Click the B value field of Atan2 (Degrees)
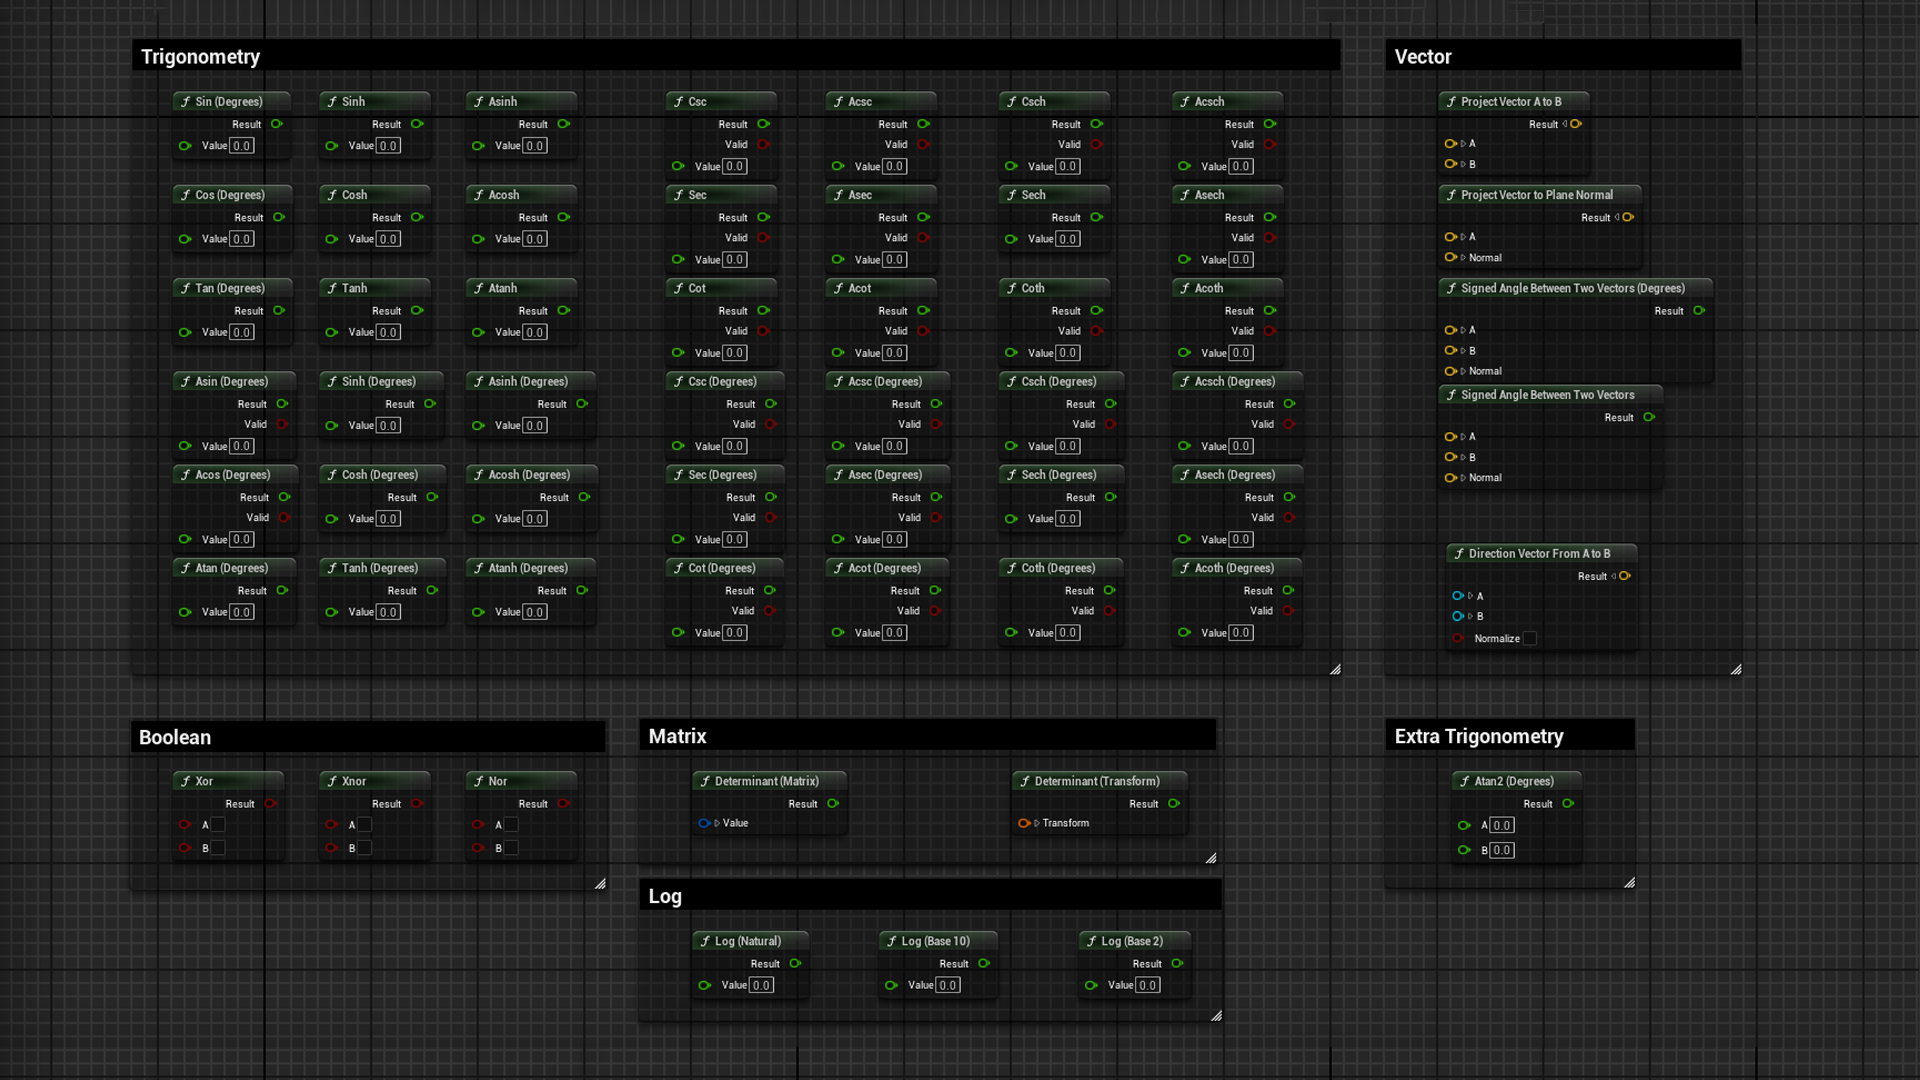Image resolution: width=1920 pixels, height=1080 pixels. (1502, 850)
